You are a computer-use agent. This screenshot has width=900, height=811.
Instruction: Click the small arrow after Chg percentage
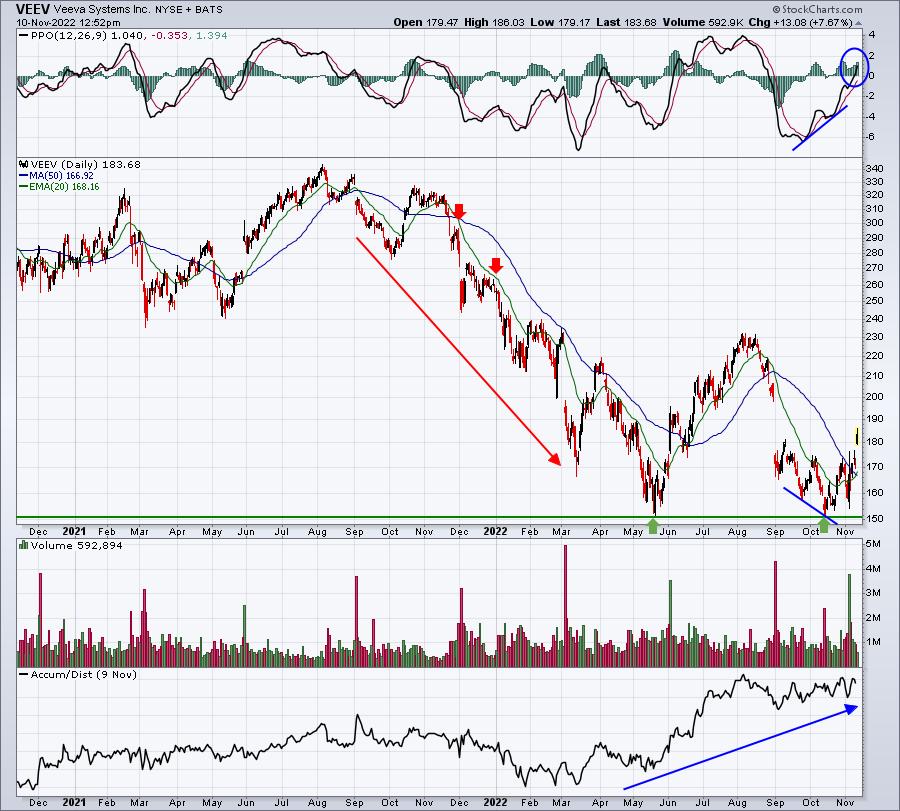tap(859, 24)
